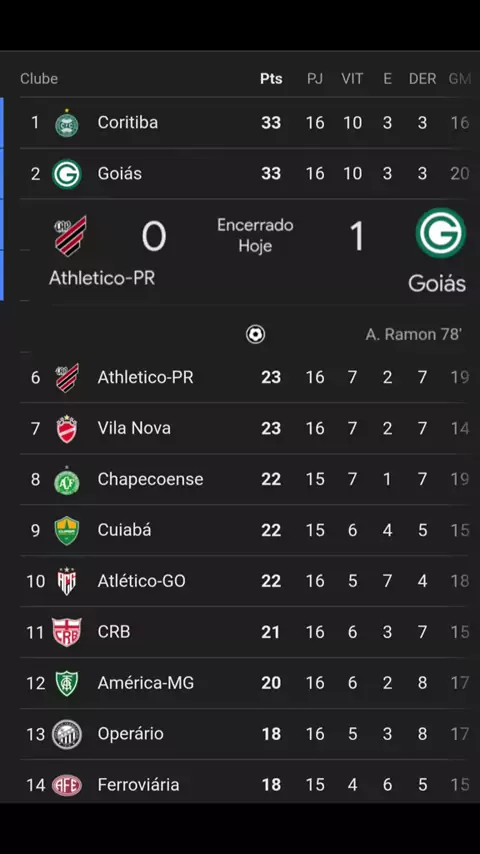Click the Chapecoense crest
480x854 pixels.
point(67,480)
